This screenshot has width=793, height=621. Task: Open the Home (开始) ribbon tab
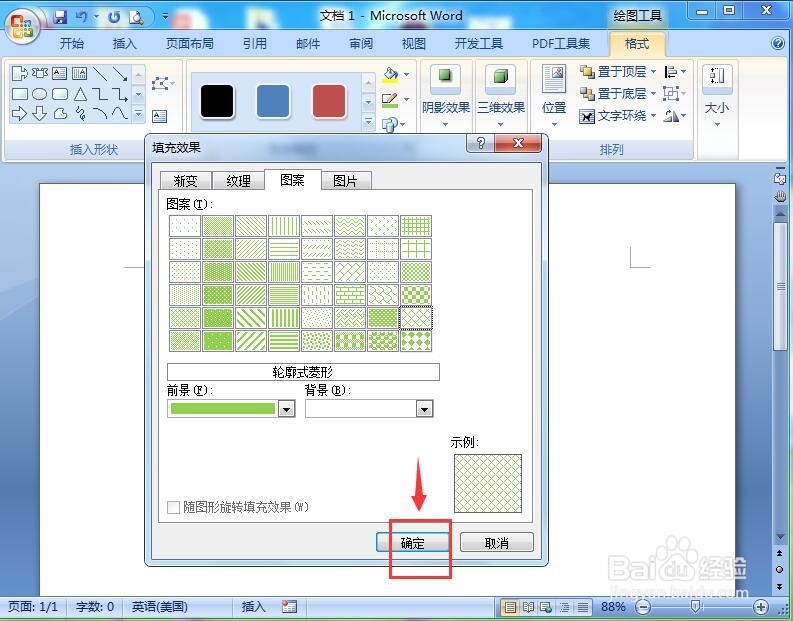72,43
